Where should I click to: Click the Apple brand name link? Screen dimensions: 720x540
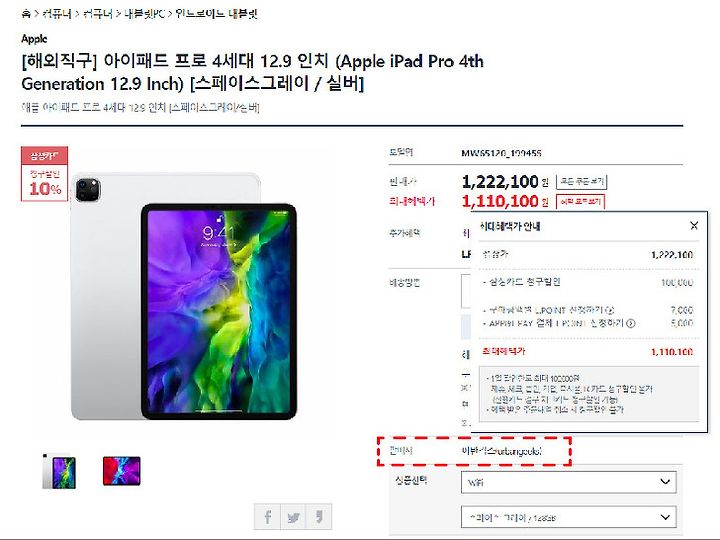34,39
